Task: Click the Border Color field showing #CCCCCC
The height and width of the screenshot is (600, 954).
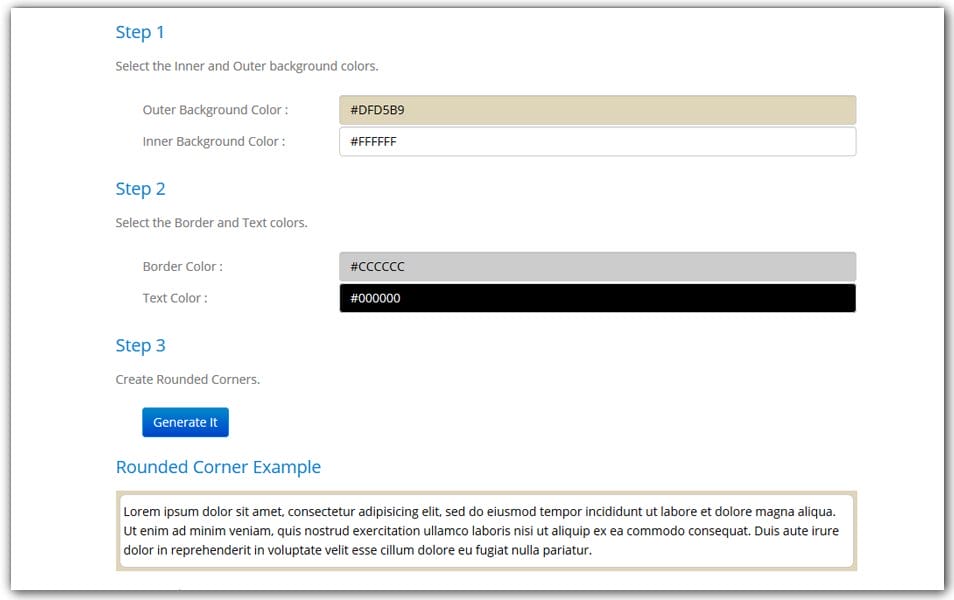Action: 595,266
